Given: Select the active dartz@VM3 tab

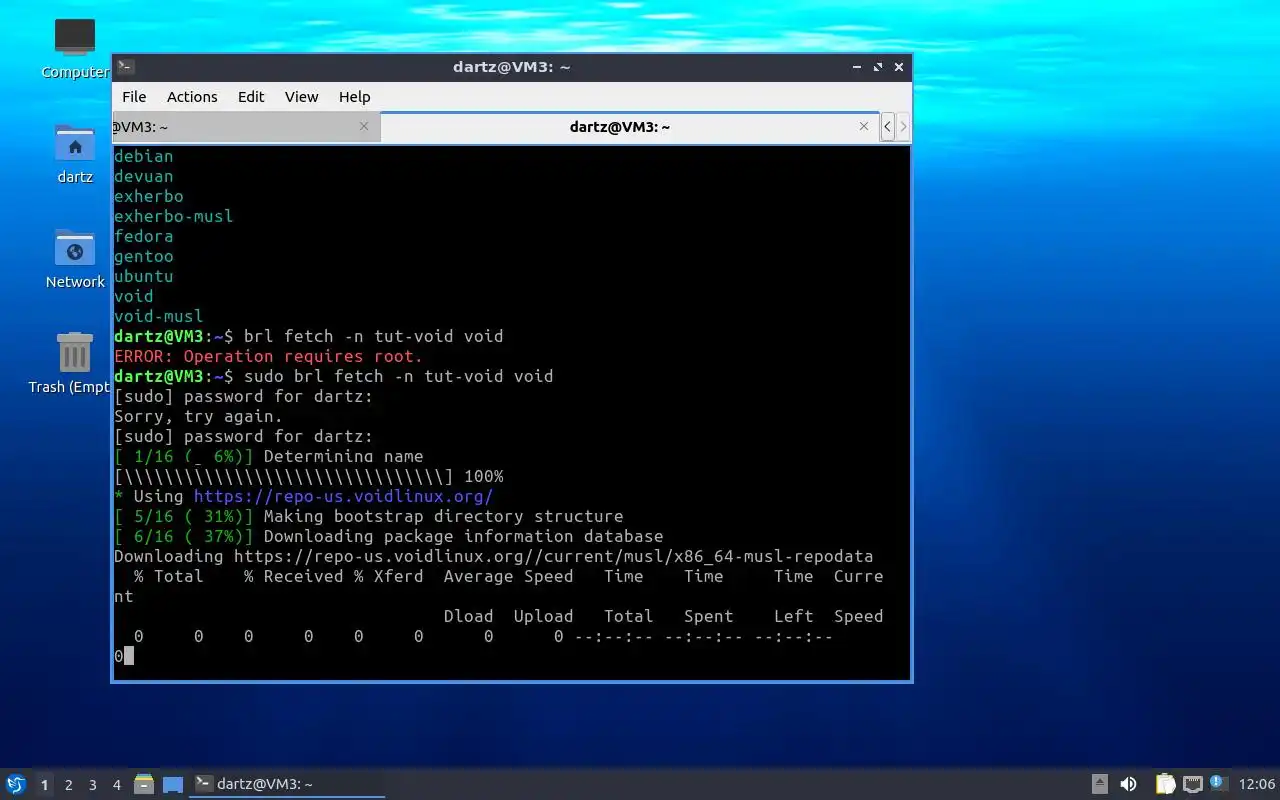Looking at the screenshot, I should 630,127.
